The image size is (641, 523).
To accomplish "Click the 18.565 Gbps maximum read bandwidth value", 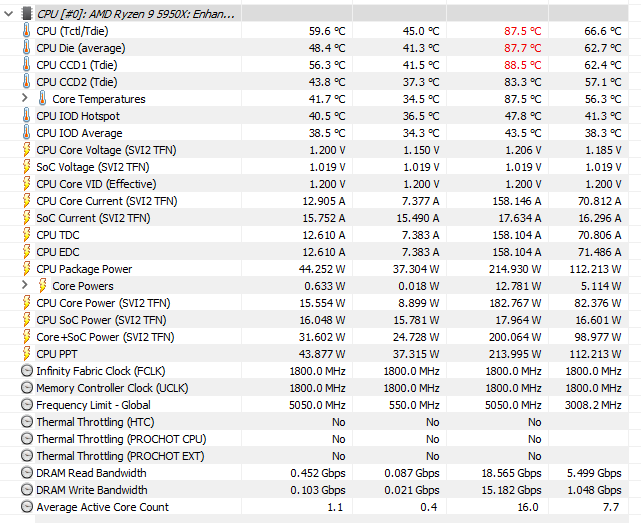I will 511,473.
